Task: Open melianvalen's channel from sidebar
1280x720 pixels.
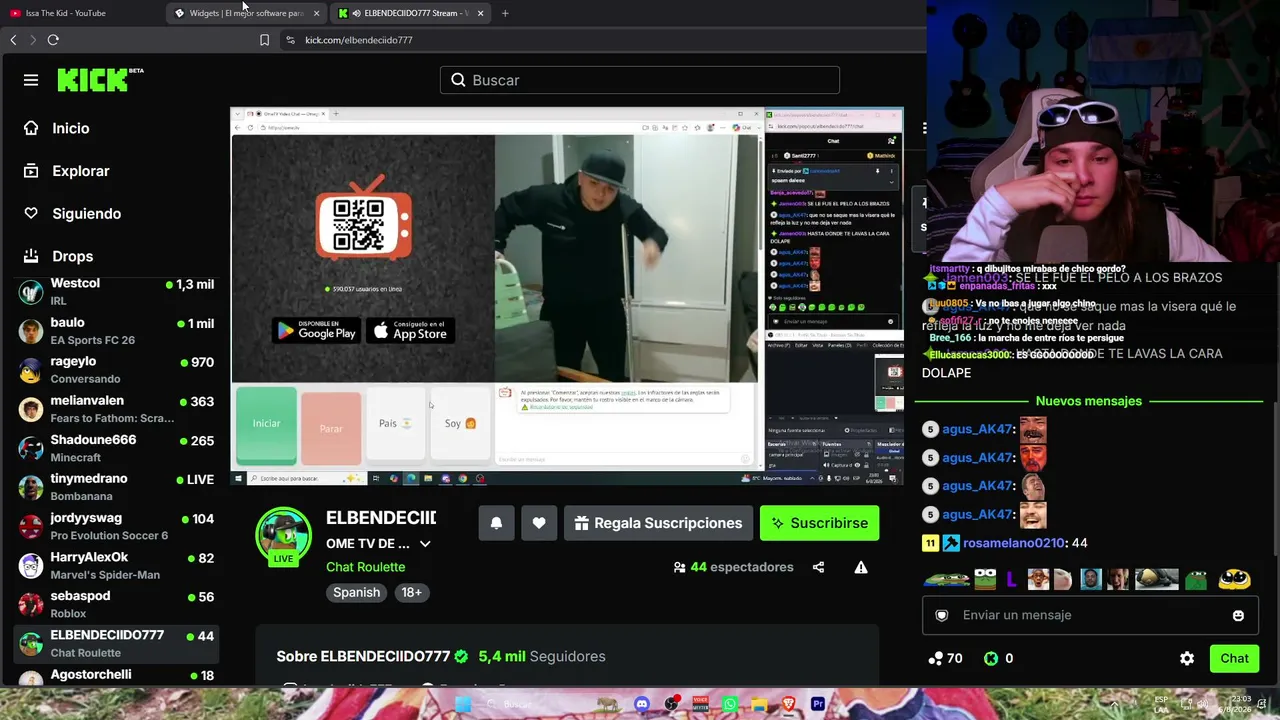Action: [117, 409]
